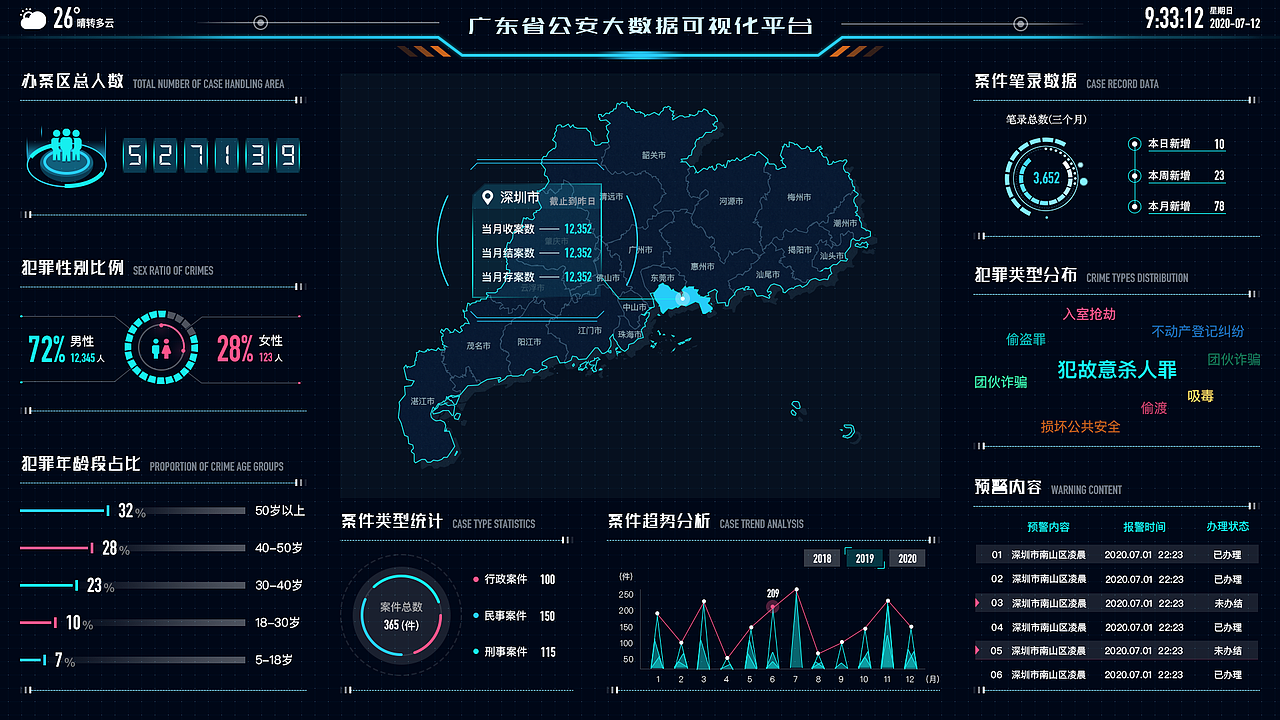Click the 广东省公安大数据可视化平台 title

pyautogui.click(x=640, y=26)
